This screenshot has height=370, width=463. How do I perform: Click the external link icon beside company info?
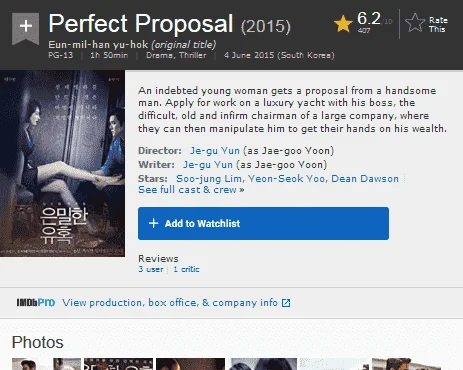click(x=286, y=303)
